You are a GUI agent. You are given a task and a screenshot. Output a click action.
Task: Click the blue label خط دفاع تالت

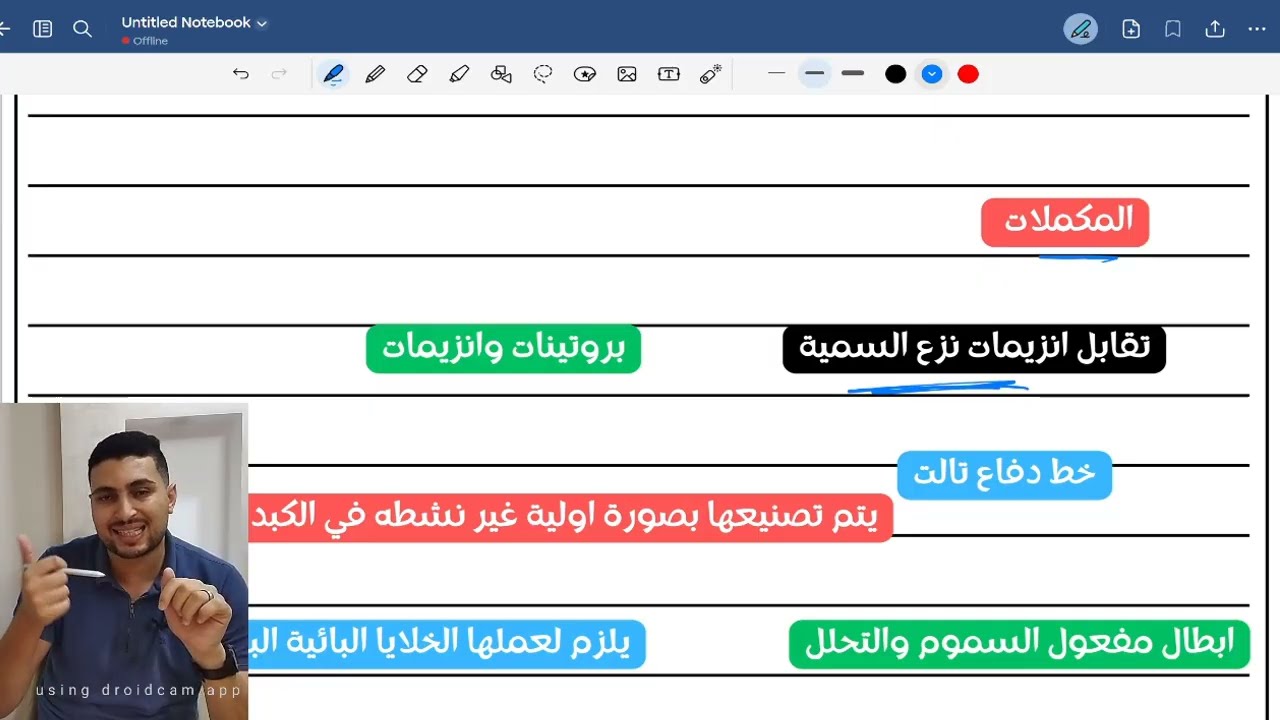coord(1004,475)
